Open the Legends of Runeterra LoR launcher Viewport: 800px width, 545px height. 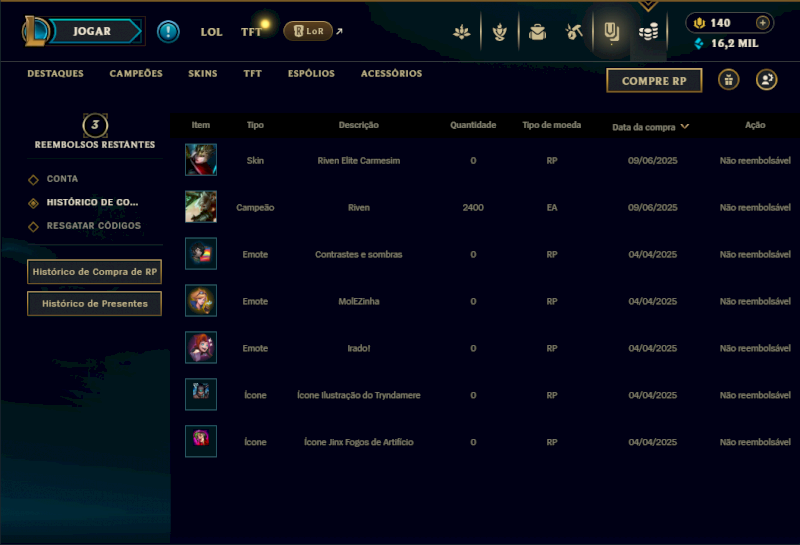pyautogui.click(x=308, y=31)
